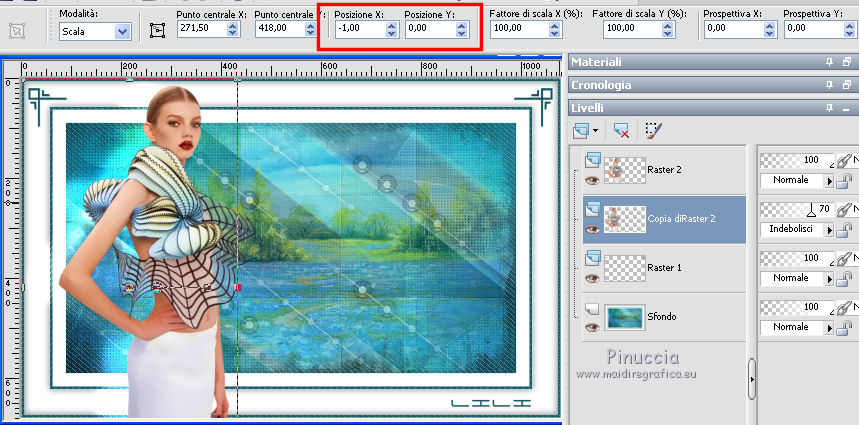Increase Fattore di scala Y spinner
This screenshot has height=425, width=859.
pyautogui.click(x=668, y=25)
